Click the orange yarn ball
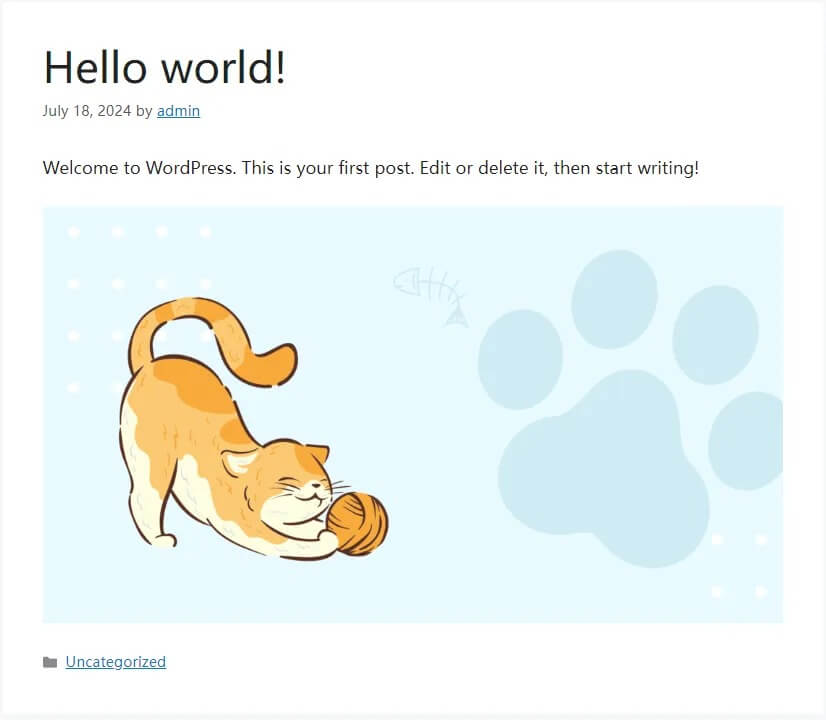 click(x=360, y=522)
